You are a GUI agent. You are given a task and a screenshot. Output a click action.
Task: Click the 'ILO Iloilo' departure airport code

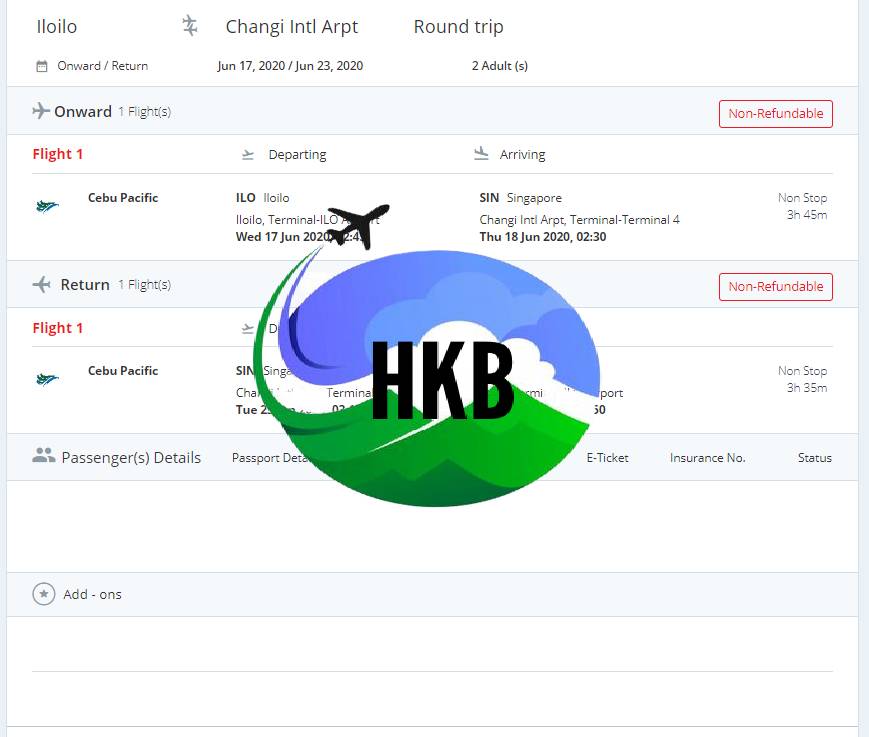point(263,198)
